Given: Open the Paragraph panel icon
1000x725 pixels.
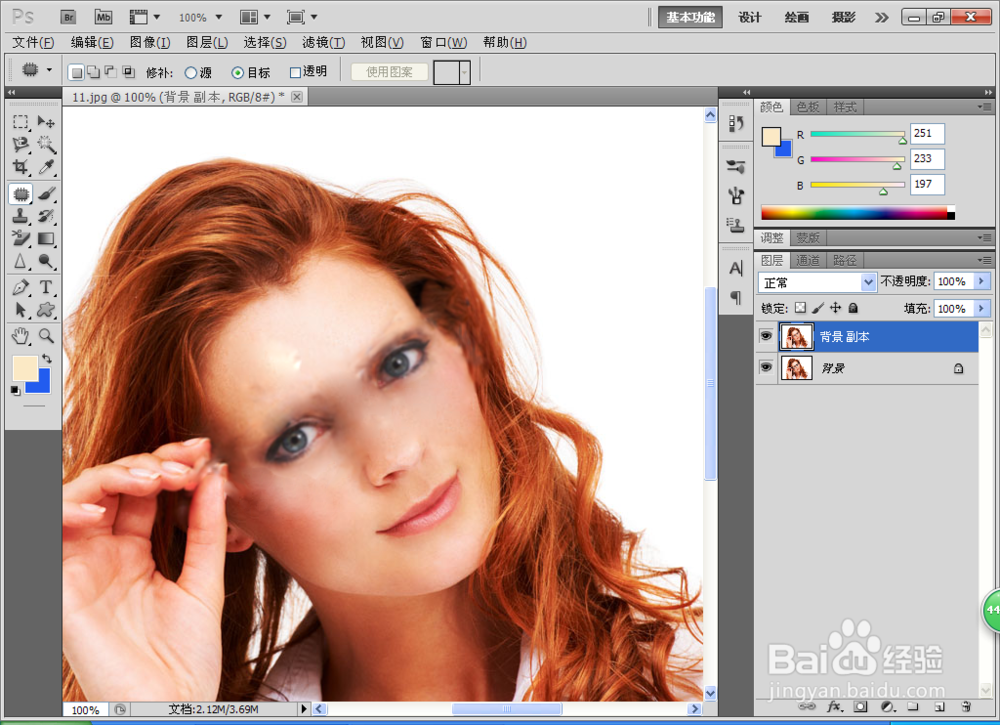Looking at the screenshot, I should [736, 297].
